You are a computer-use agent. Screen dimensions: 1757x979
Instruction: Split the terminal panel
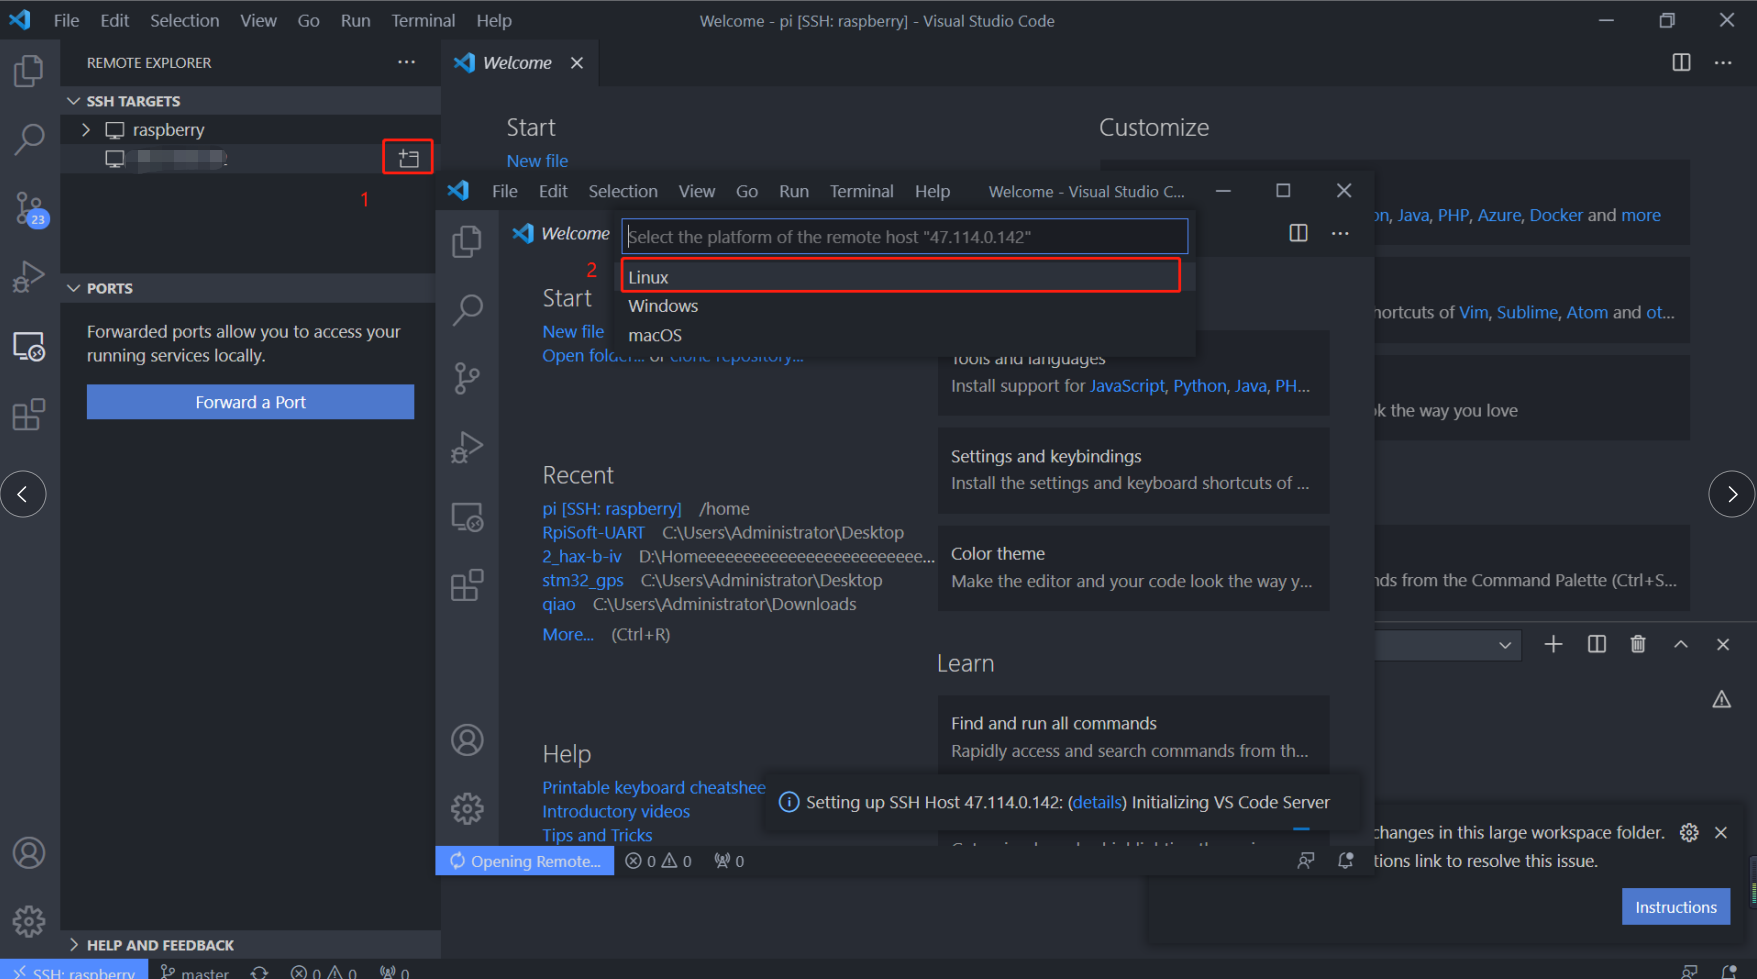1597,644
